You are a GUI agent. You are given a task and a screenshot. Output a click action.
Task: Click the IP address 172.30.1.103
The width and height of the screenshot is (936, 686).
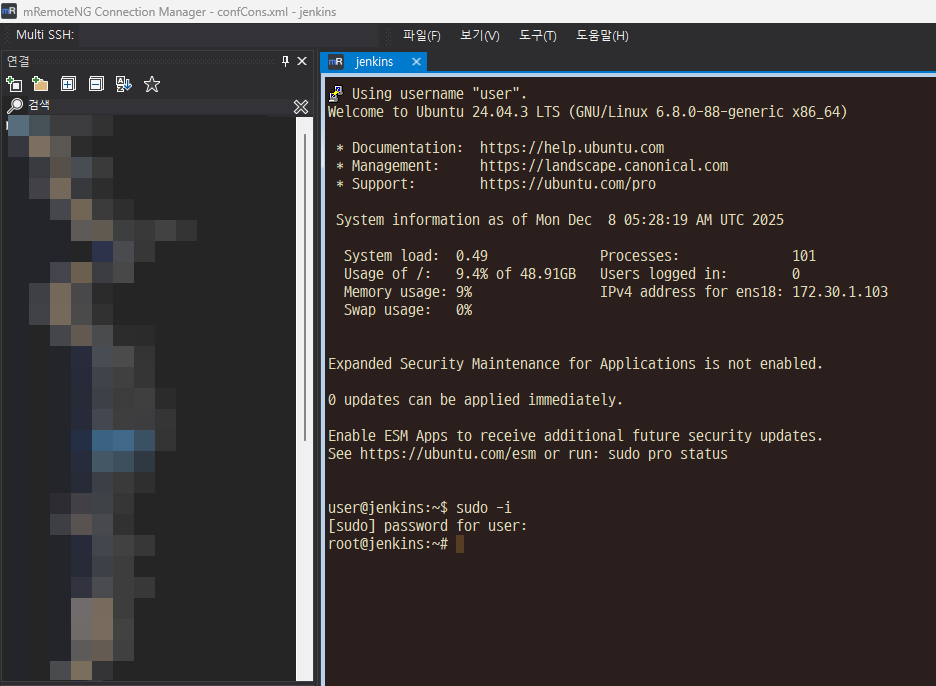pyautogui.click(x=840, y=291)
